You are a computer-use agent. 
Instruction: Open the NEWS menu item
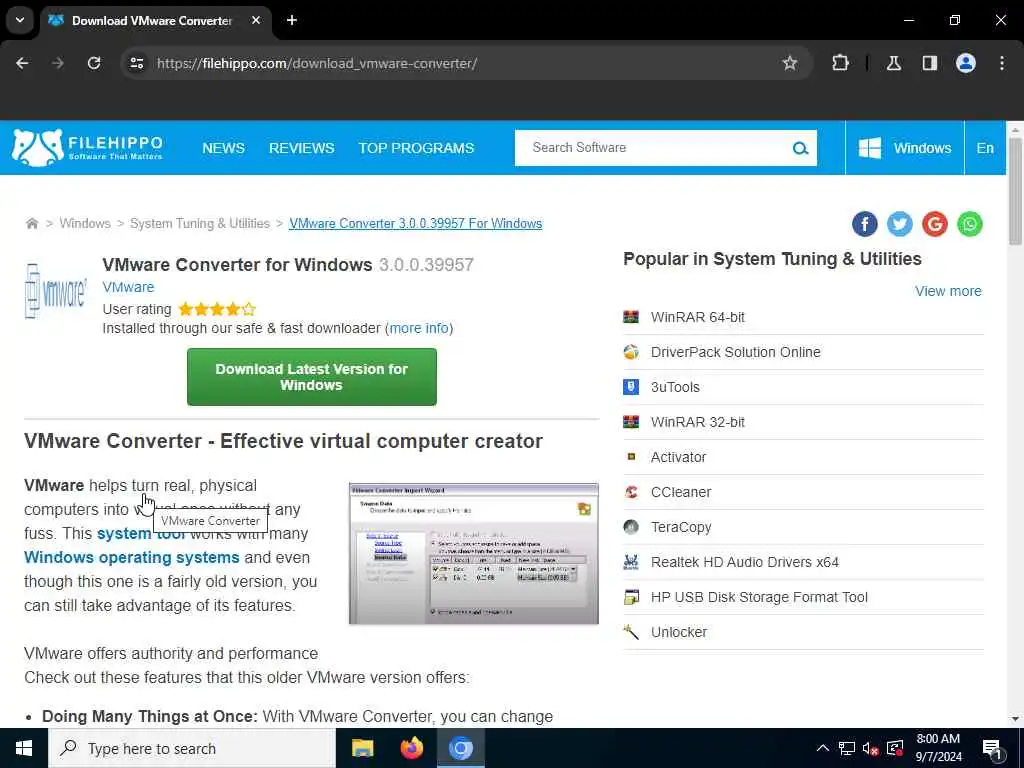pos(223,148)
